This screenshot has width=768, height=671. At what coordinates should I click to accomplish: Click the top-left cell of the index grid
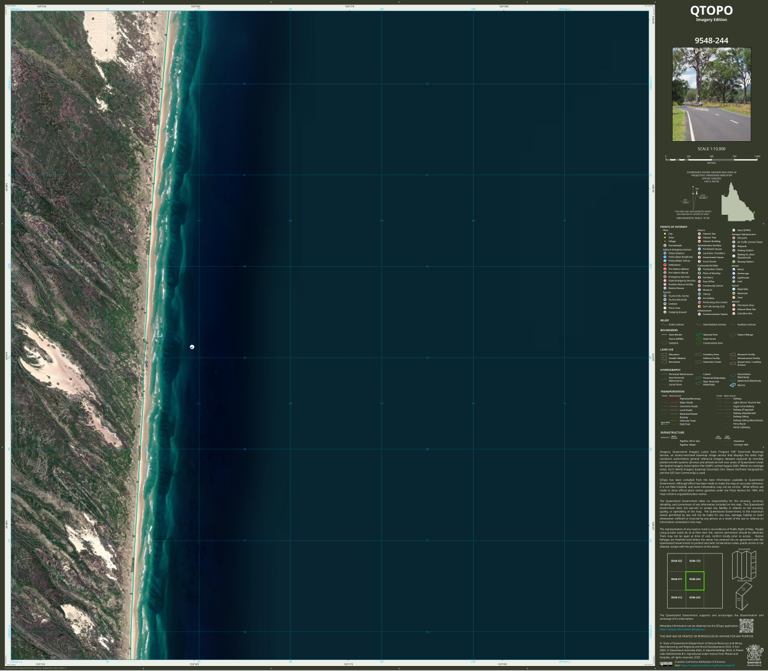tap(676, 561)
